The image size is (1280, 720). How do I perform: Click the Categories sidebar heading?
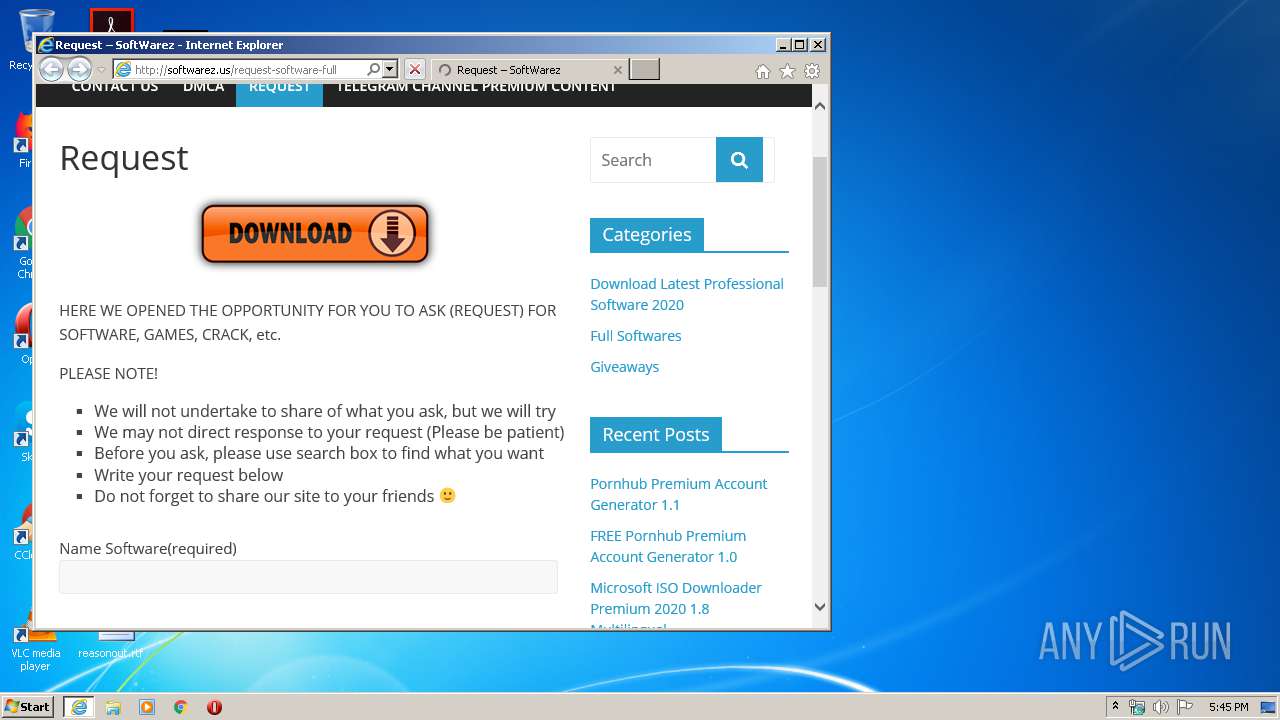pyautogui.click(x=646, y=235)
